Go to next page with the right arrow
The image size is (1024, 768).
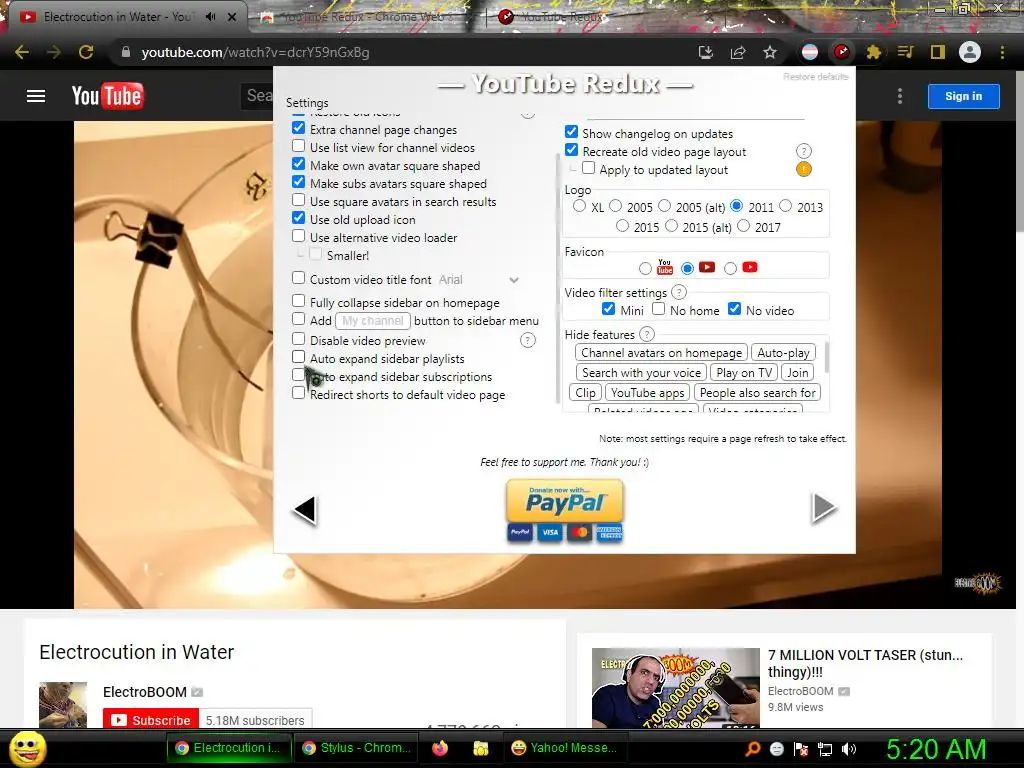pyautogui.click(x=824, y=508)
